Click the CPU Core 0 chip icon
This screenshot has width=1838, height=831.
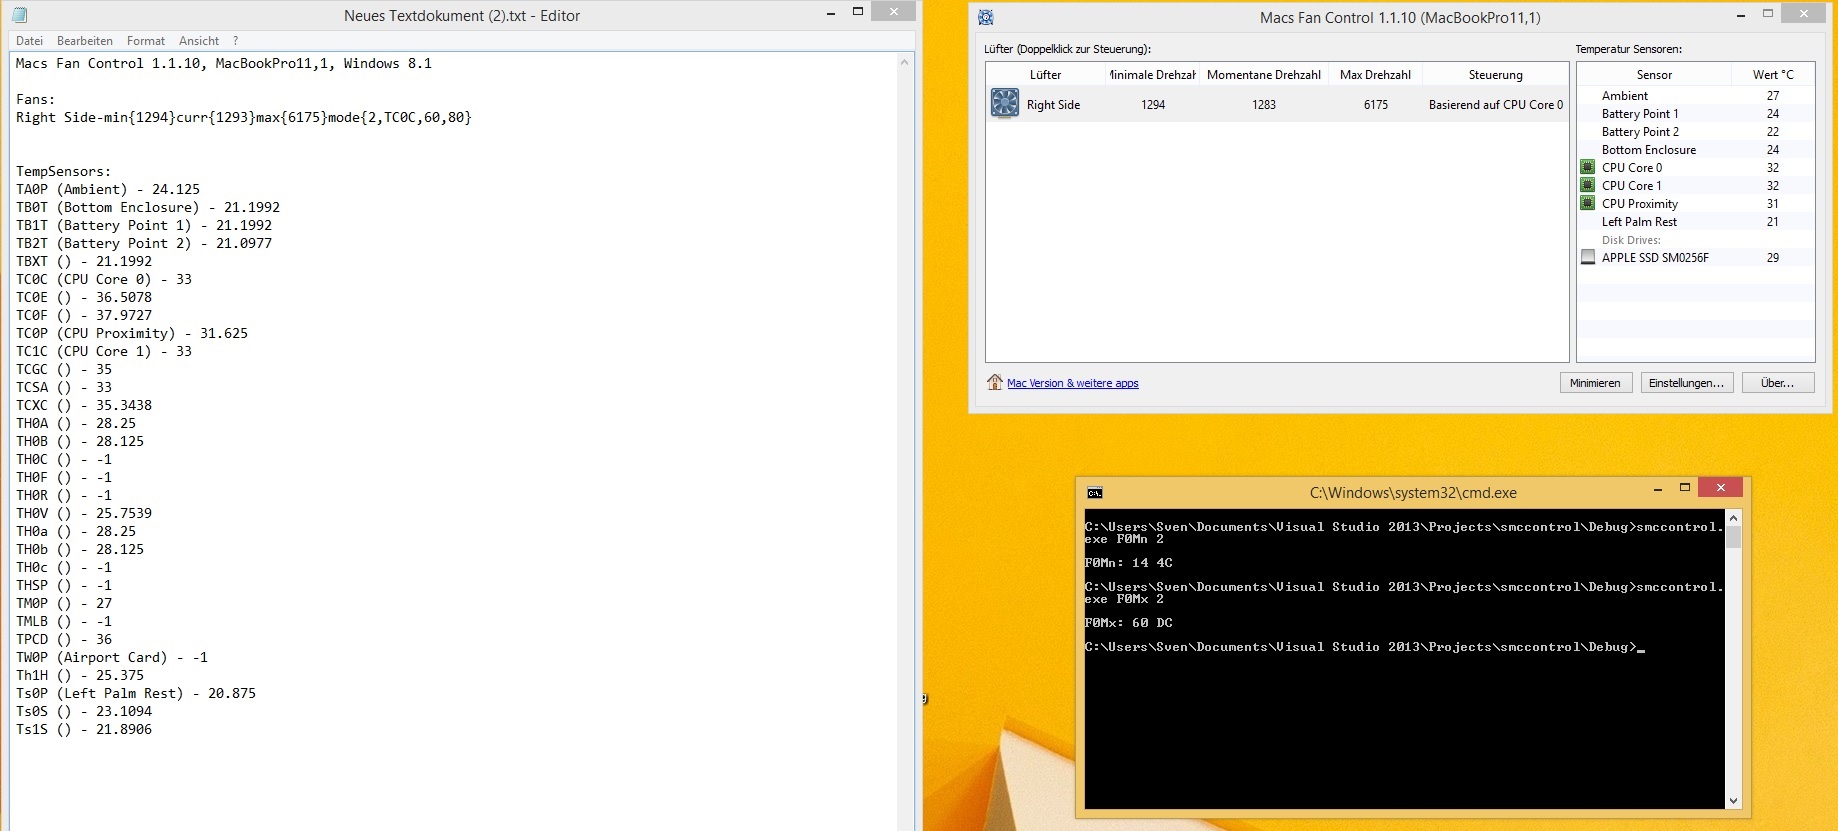[1587, 167]
